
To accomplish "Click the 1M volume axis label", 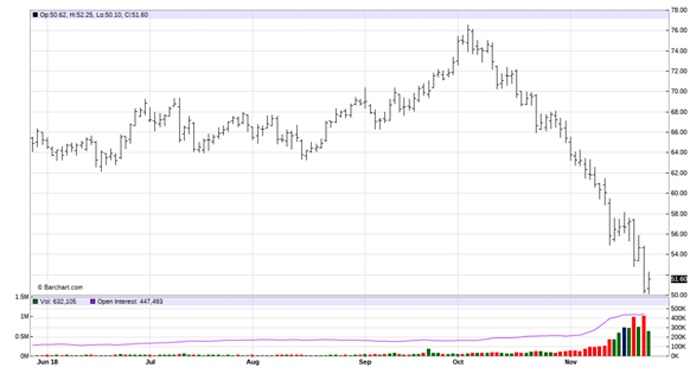I will [x=24, y=316].
